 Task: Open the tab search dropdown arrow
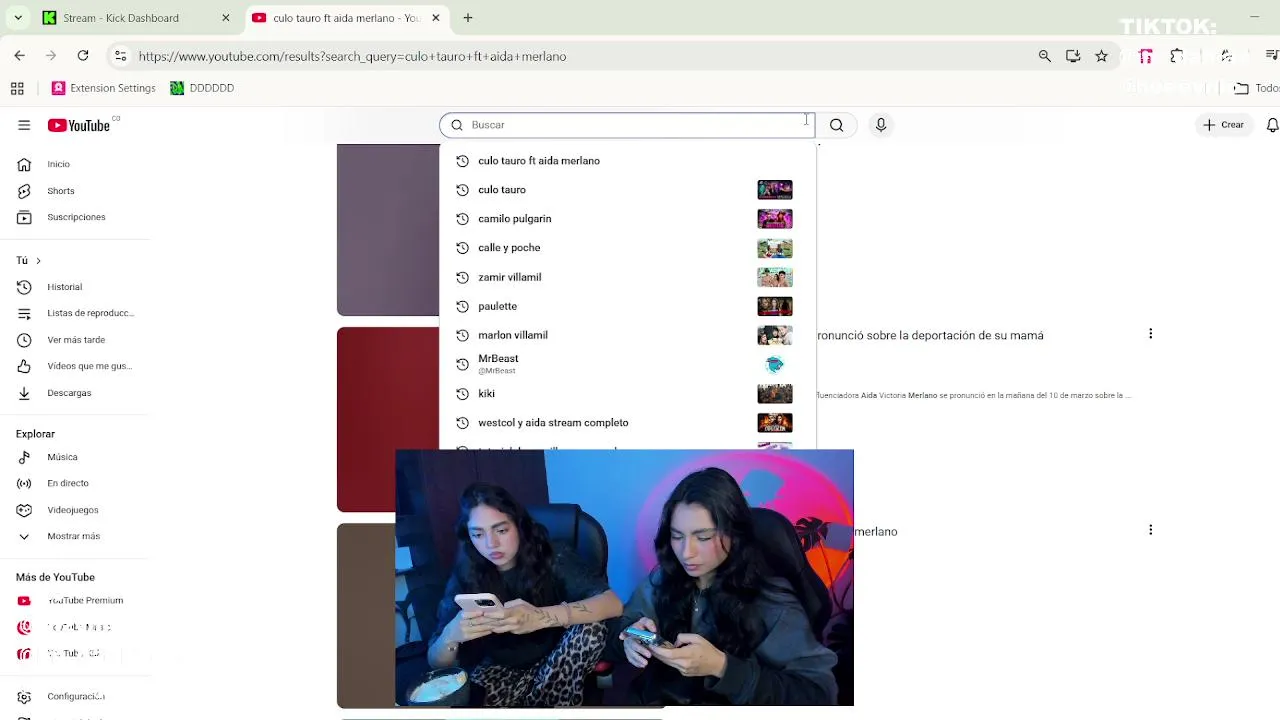point(18,18)
